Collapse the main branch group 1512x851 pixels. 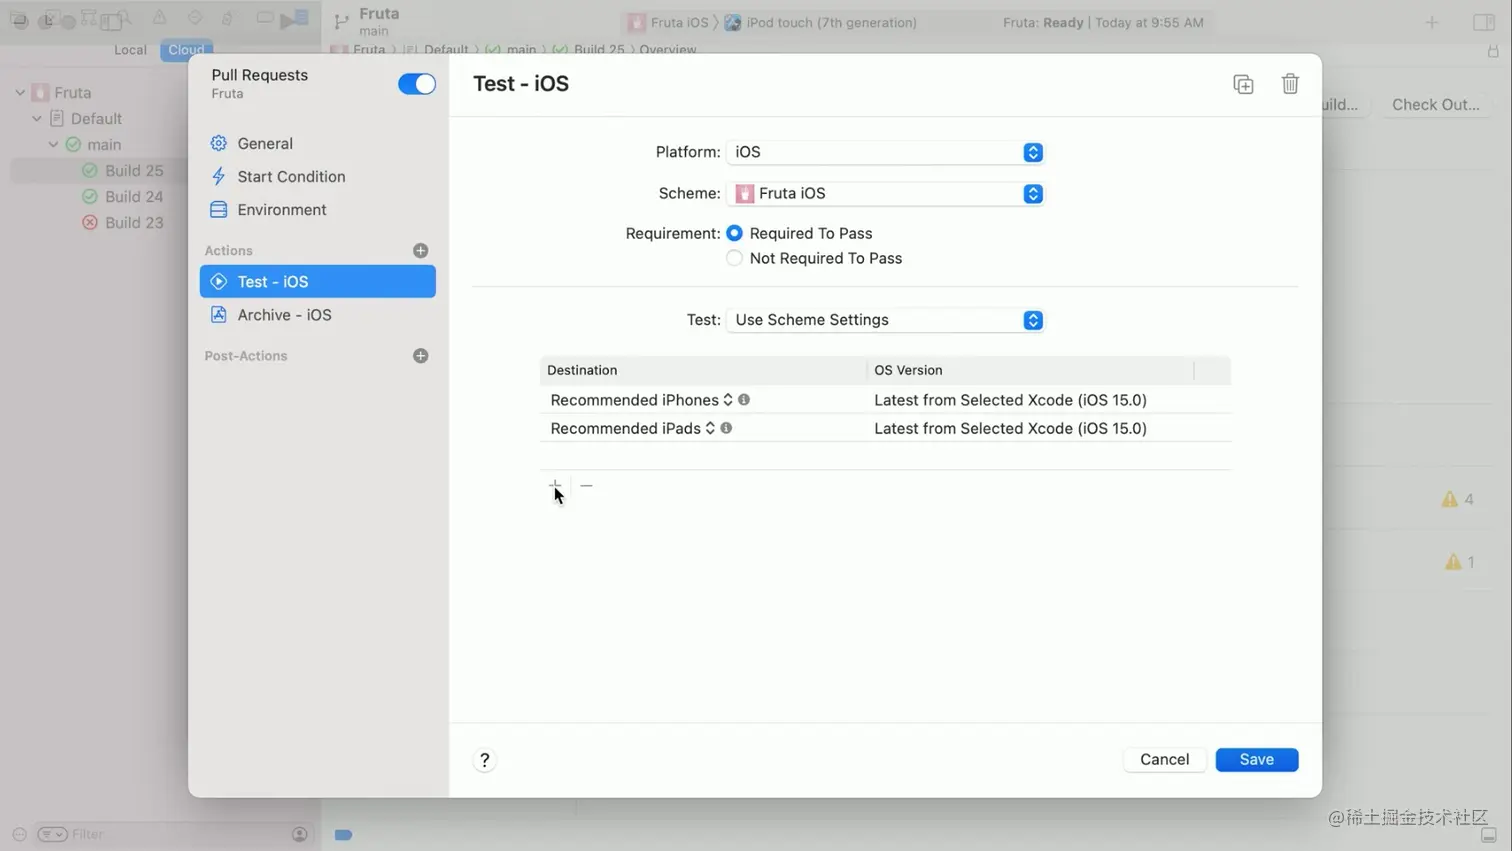pos(54,144)
